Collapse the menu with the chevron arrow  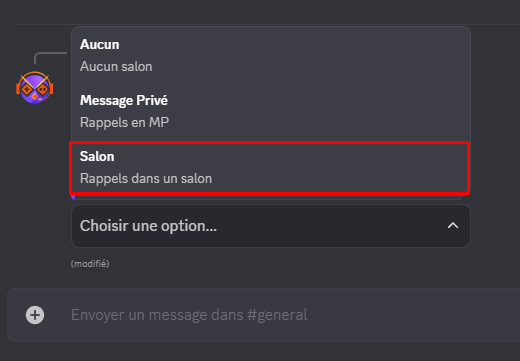tap(453, 226)
